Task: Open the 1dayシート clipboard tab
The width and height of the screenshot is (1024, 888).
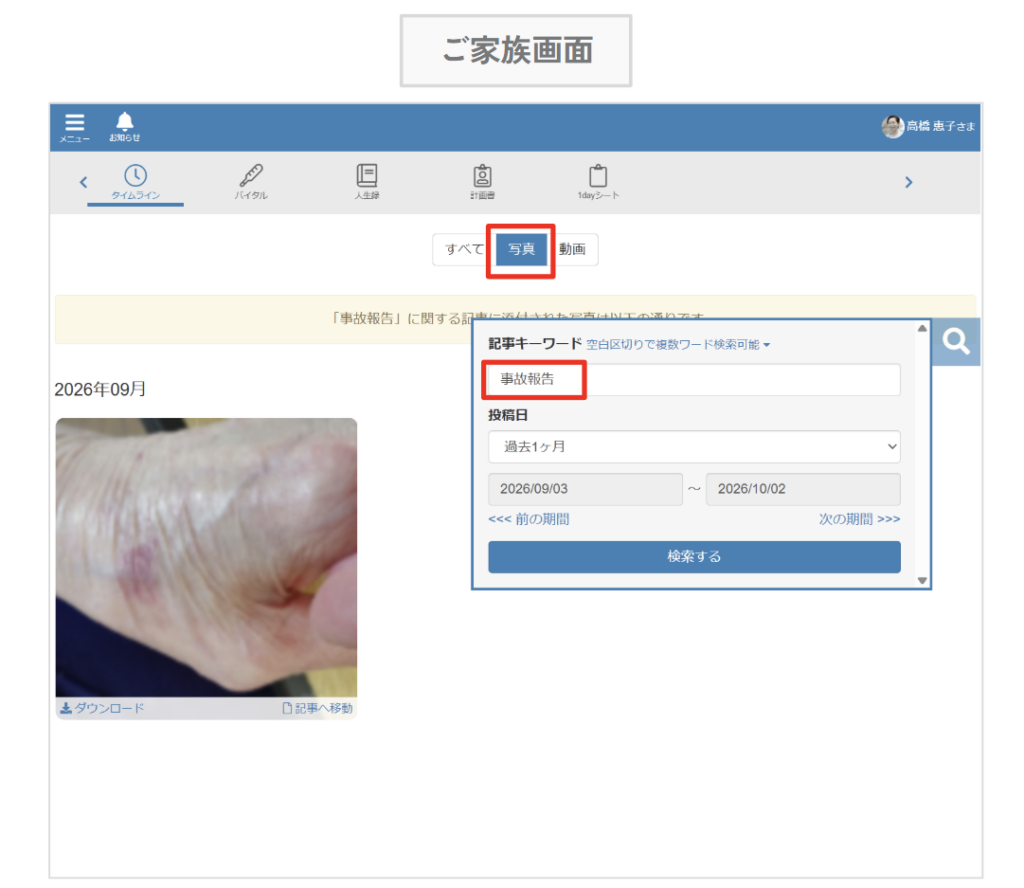Action: 598,182
